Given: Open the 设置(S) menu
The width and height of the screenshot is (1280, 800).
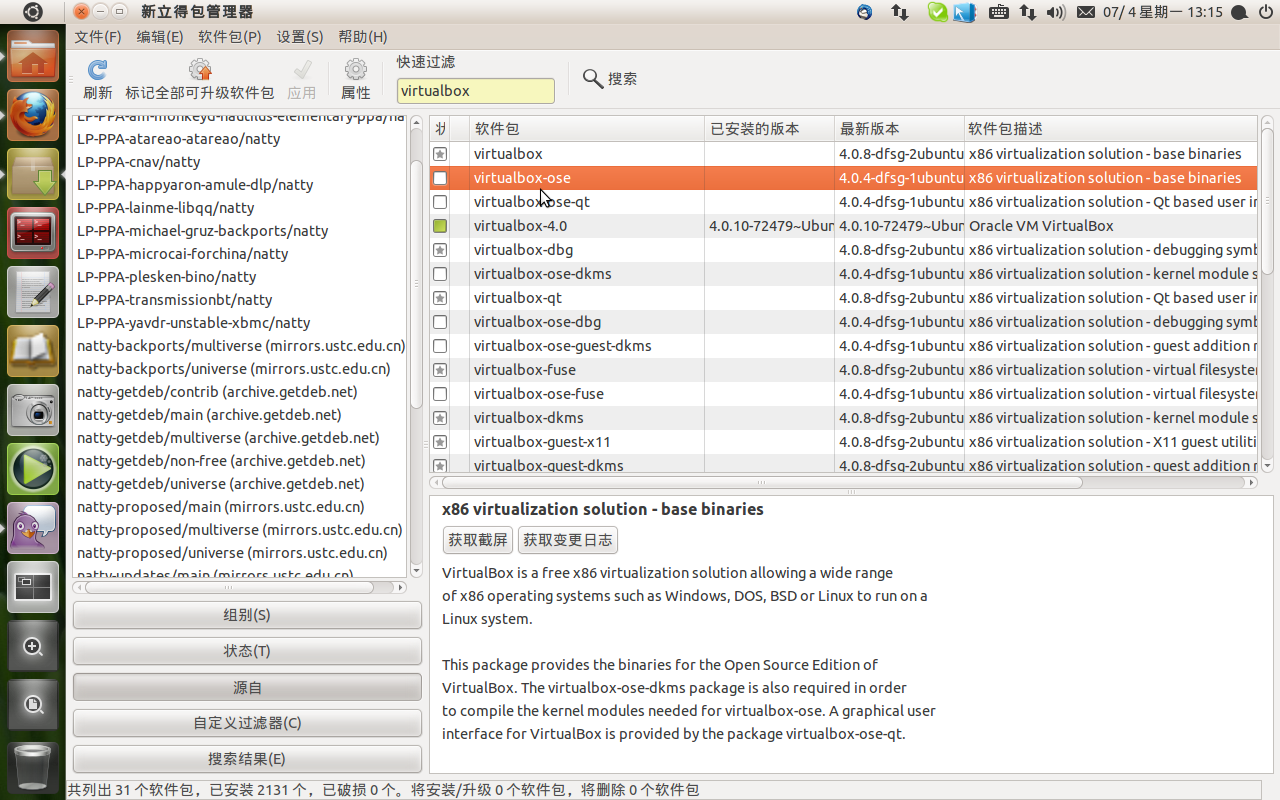Looking at the screenshot, I should 300,37.
